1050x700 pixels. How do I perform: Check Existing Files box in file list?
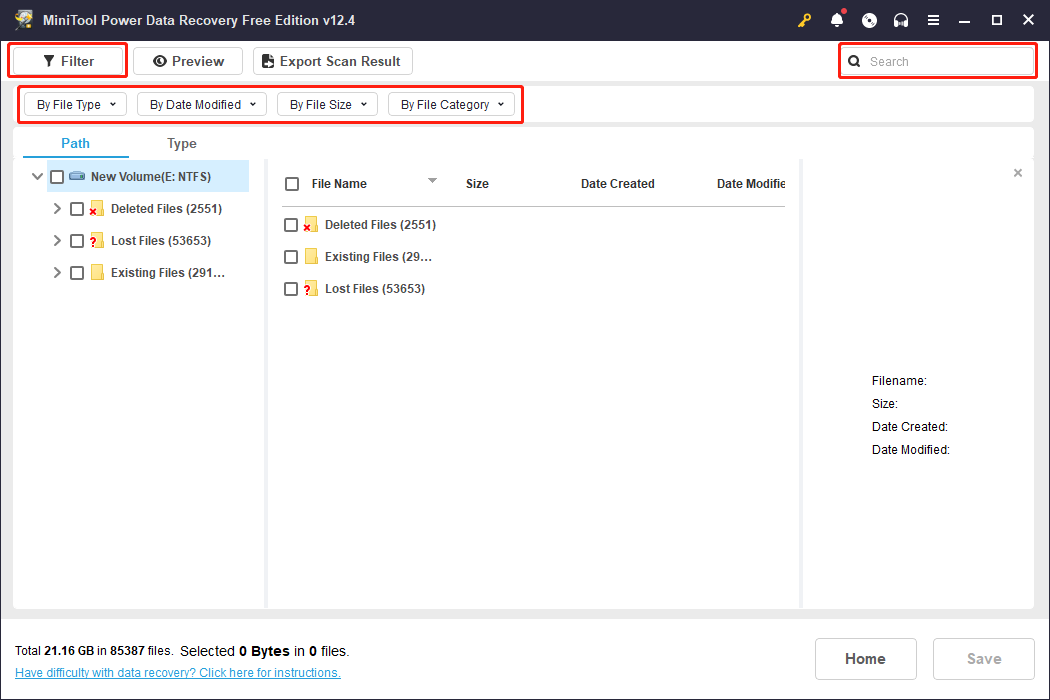tap(291, 257)
